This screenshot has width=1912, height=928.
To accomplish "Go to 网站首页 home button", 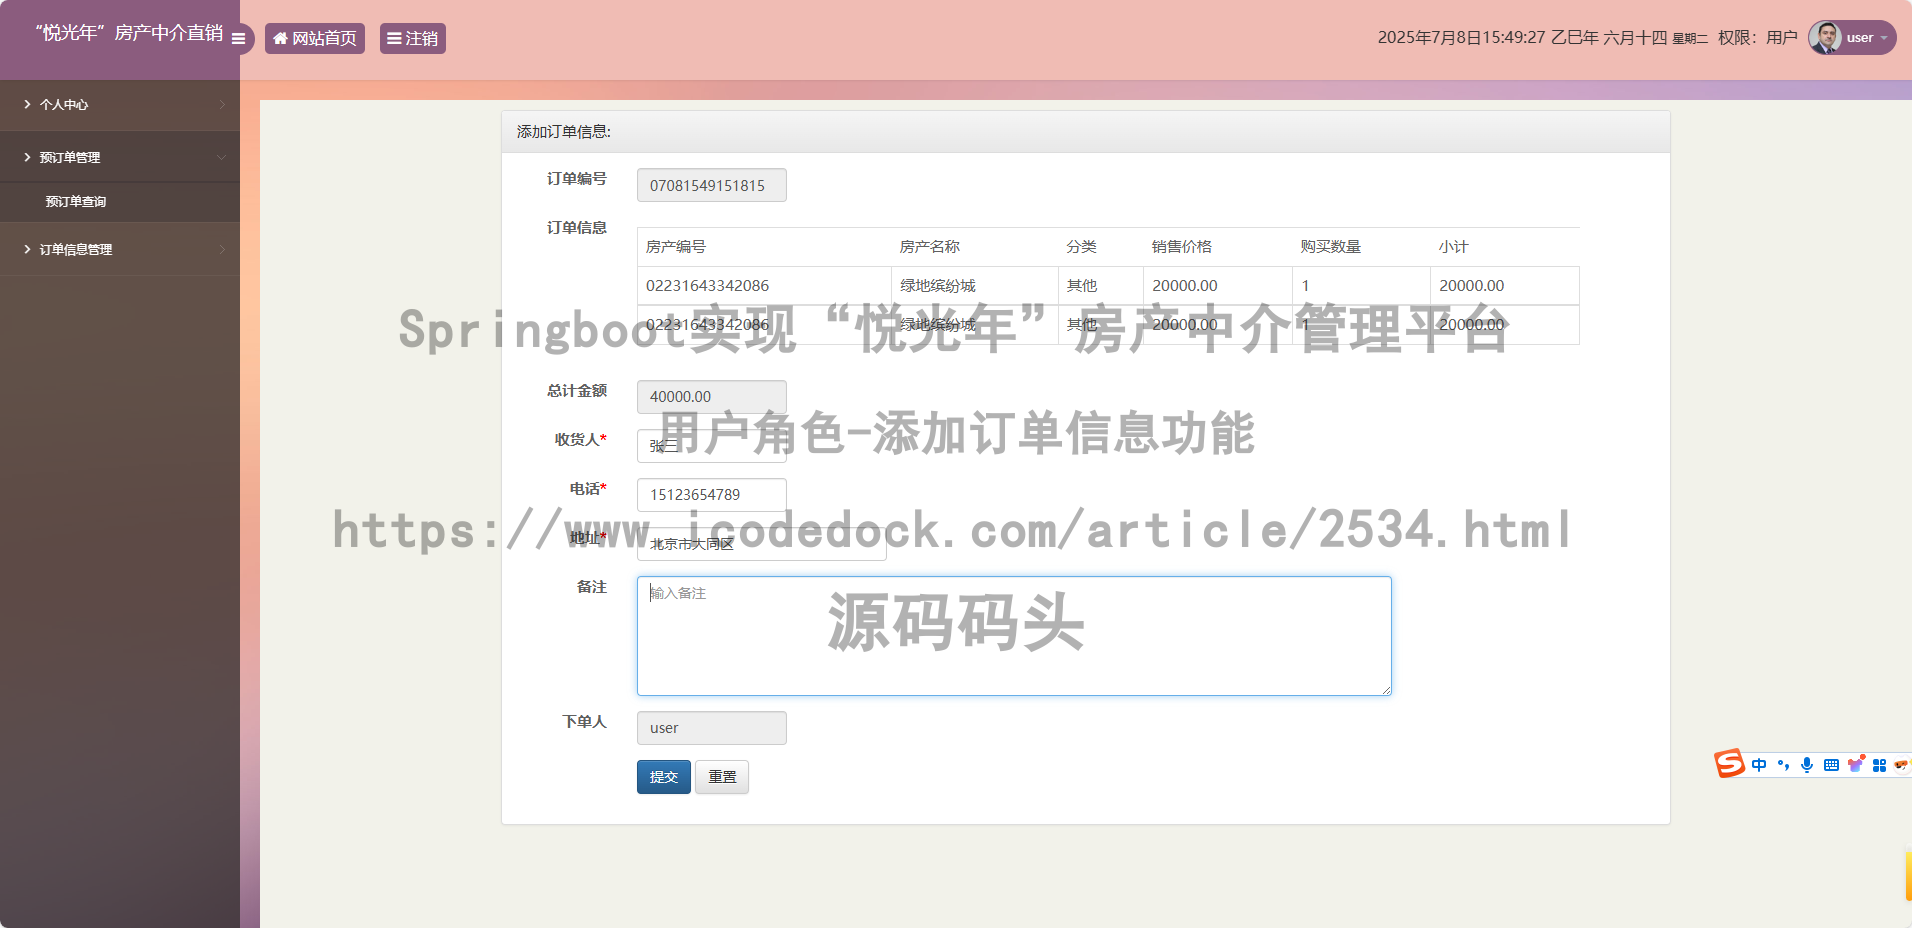I will (315, 38).
